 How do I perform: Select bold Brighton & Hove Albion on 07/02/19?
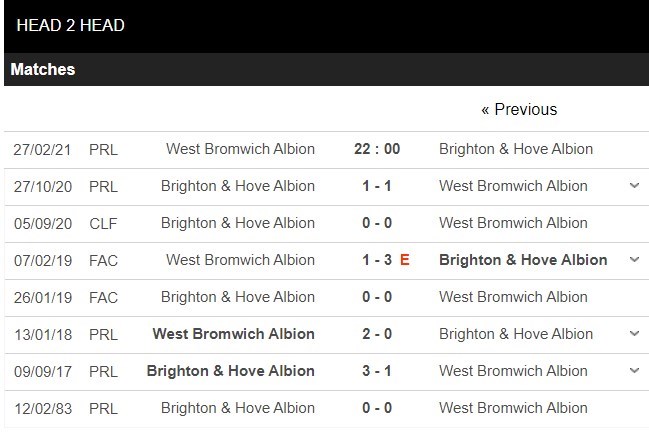(523, 260)
